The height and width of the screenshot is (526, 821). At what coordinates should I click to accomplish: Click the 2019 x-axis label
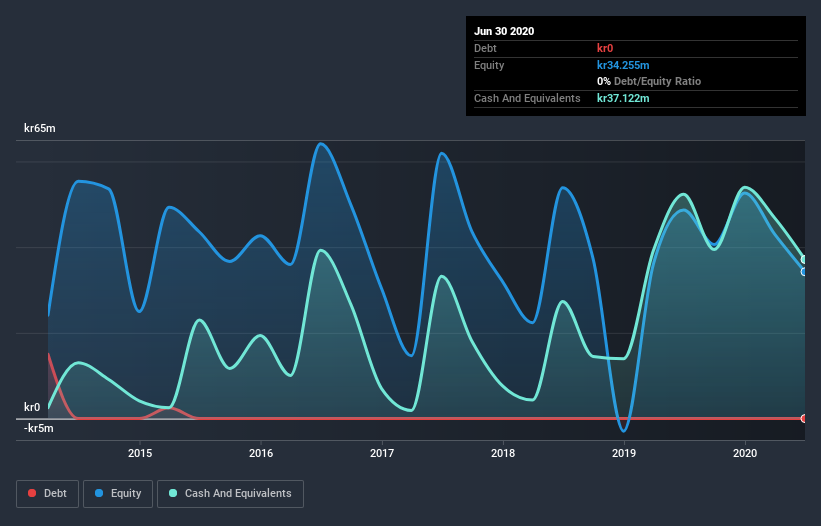tap(624, 453)
